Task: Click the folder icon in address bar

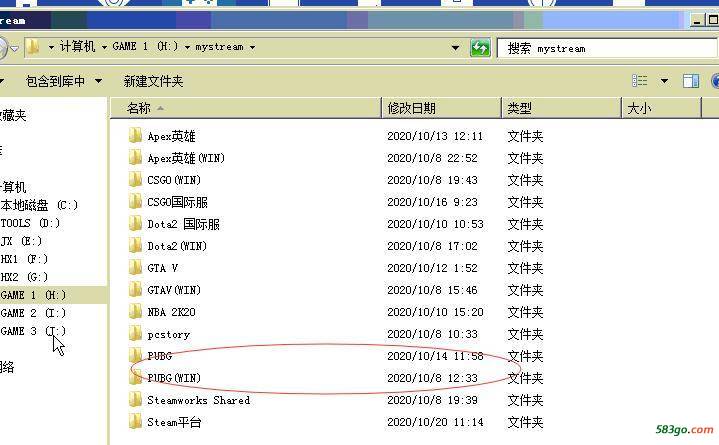Action: (33, 47)
